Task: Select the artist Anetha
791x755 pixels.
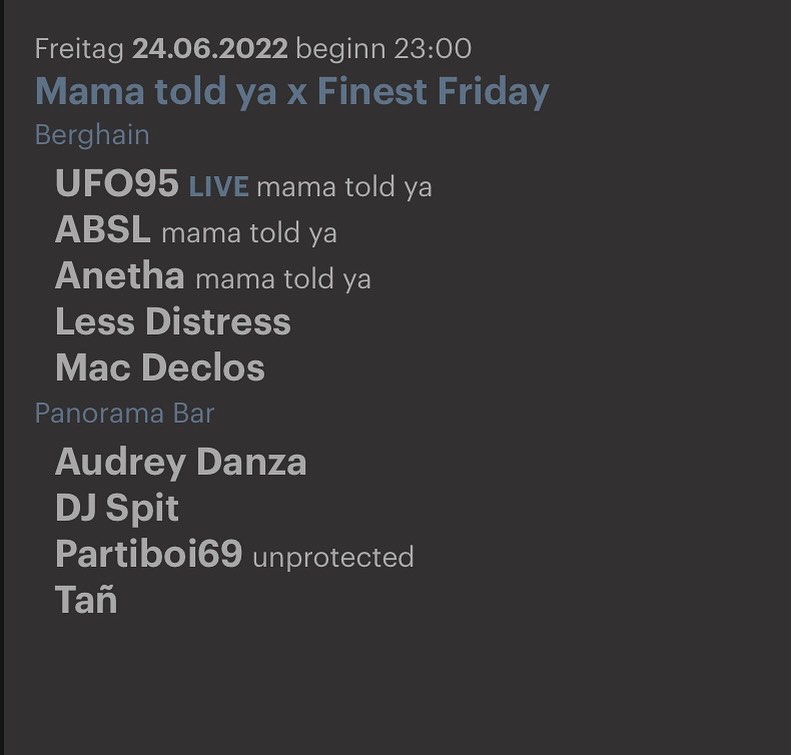Action: [x=120, y=276]
